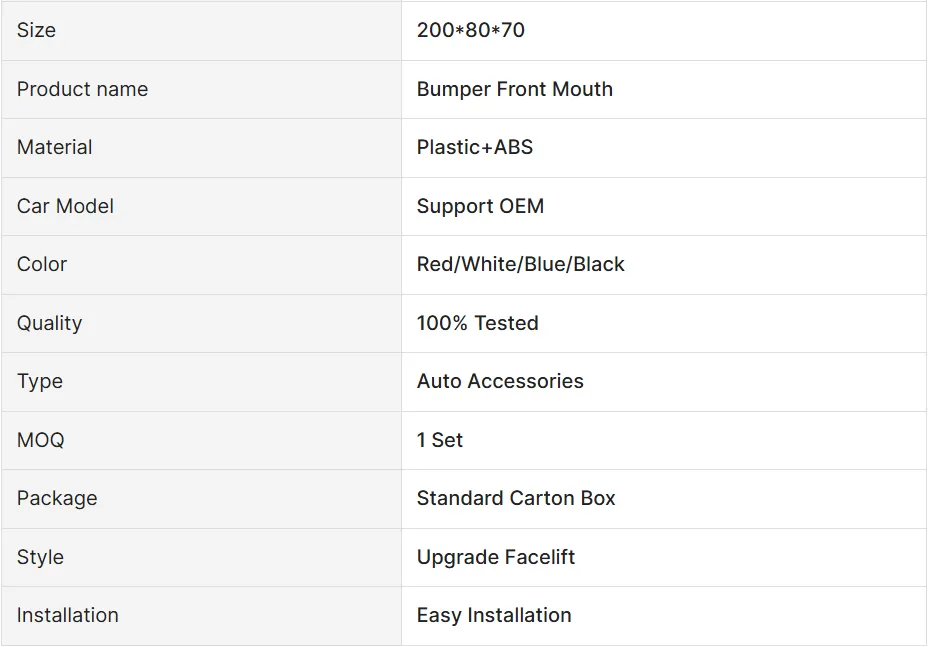
Task: Click the Package label cell
Action: (x=57, y=498)
